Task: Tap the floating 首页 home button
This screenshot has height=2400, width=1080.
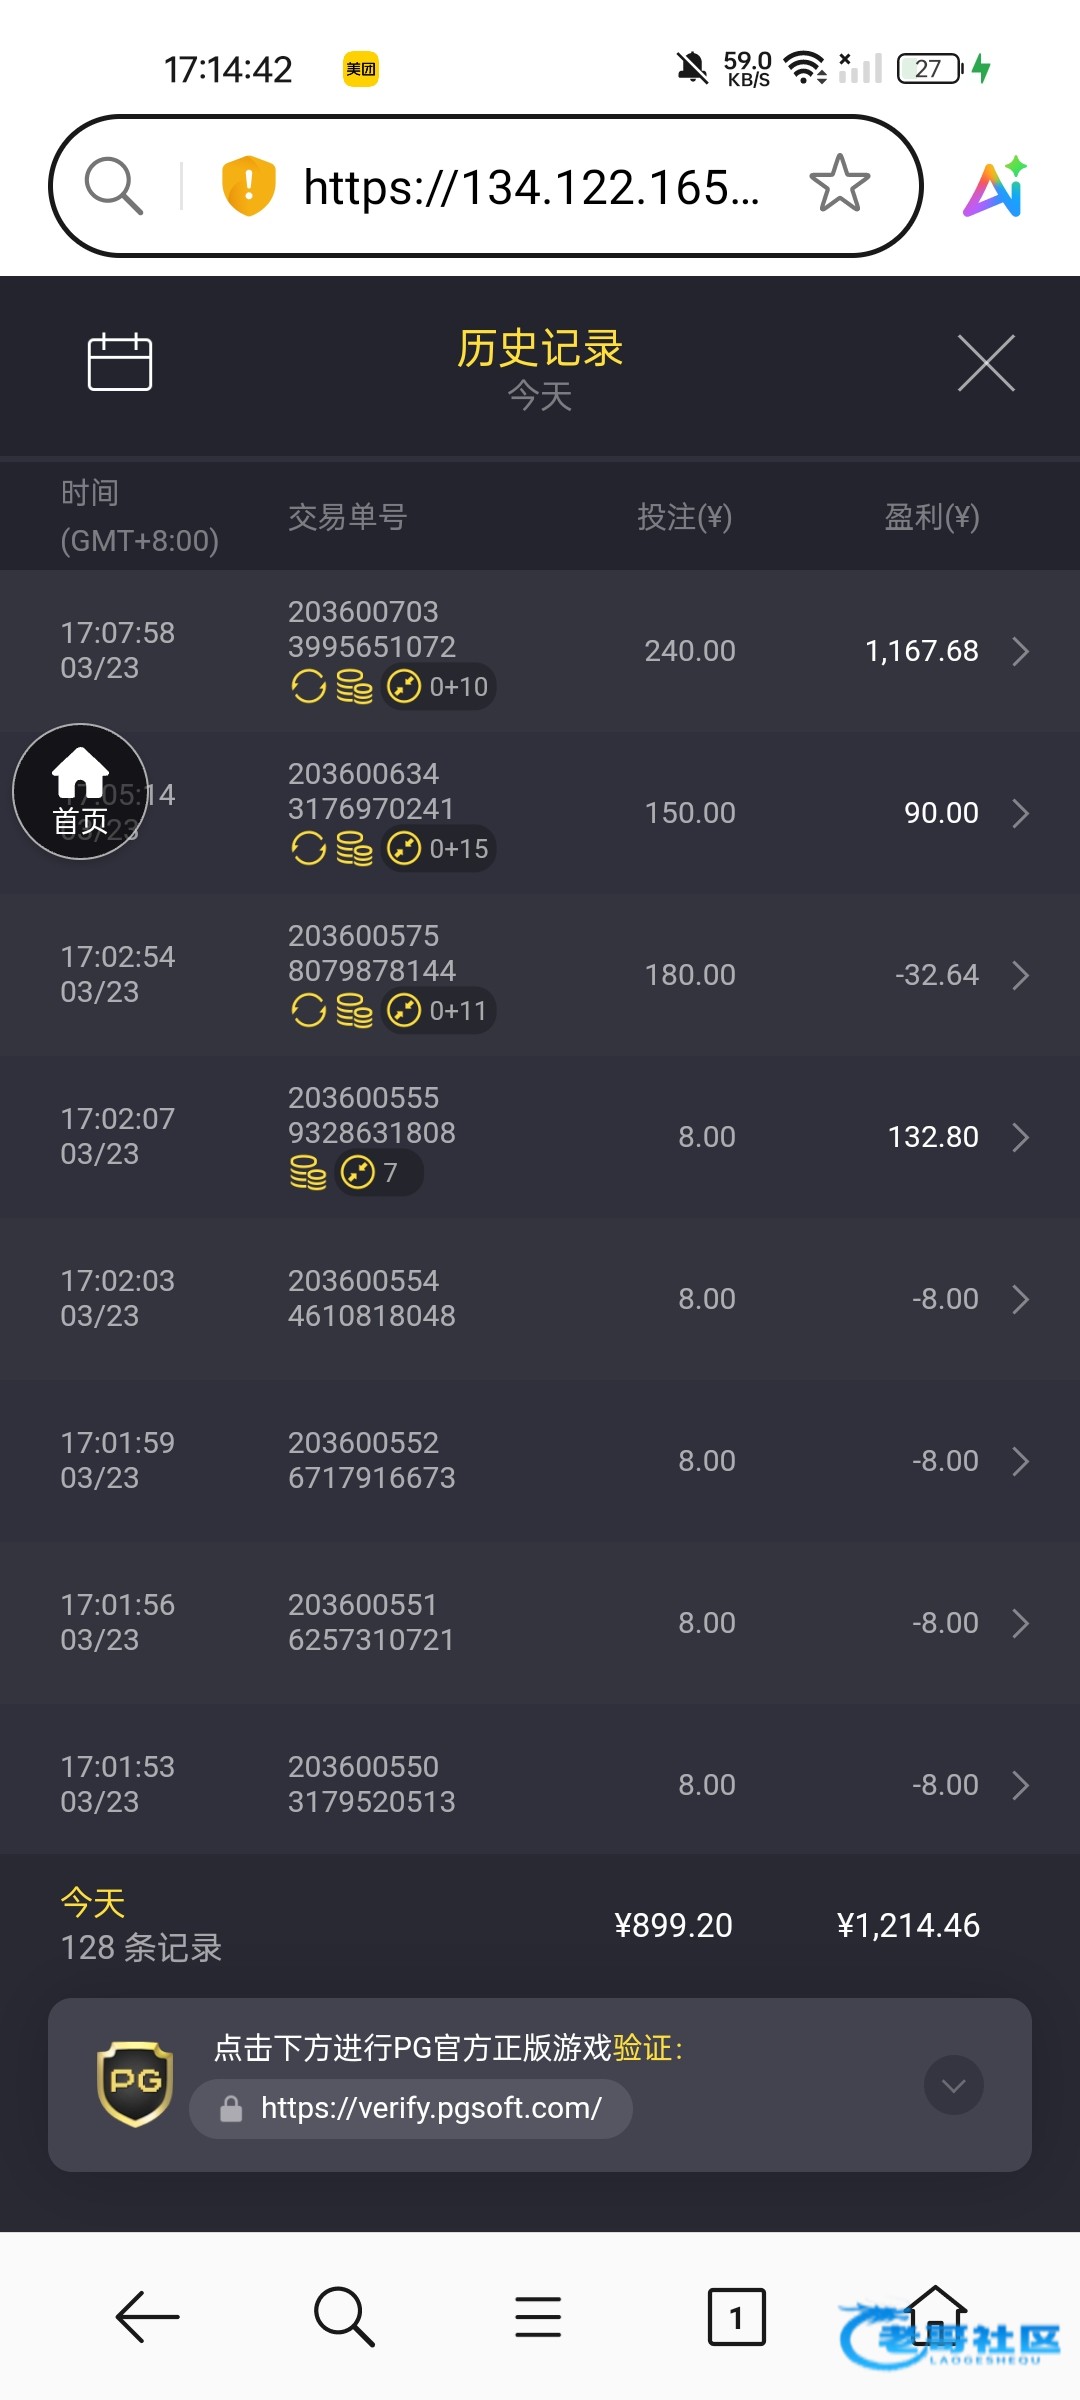Action: (x=80, y=791)
